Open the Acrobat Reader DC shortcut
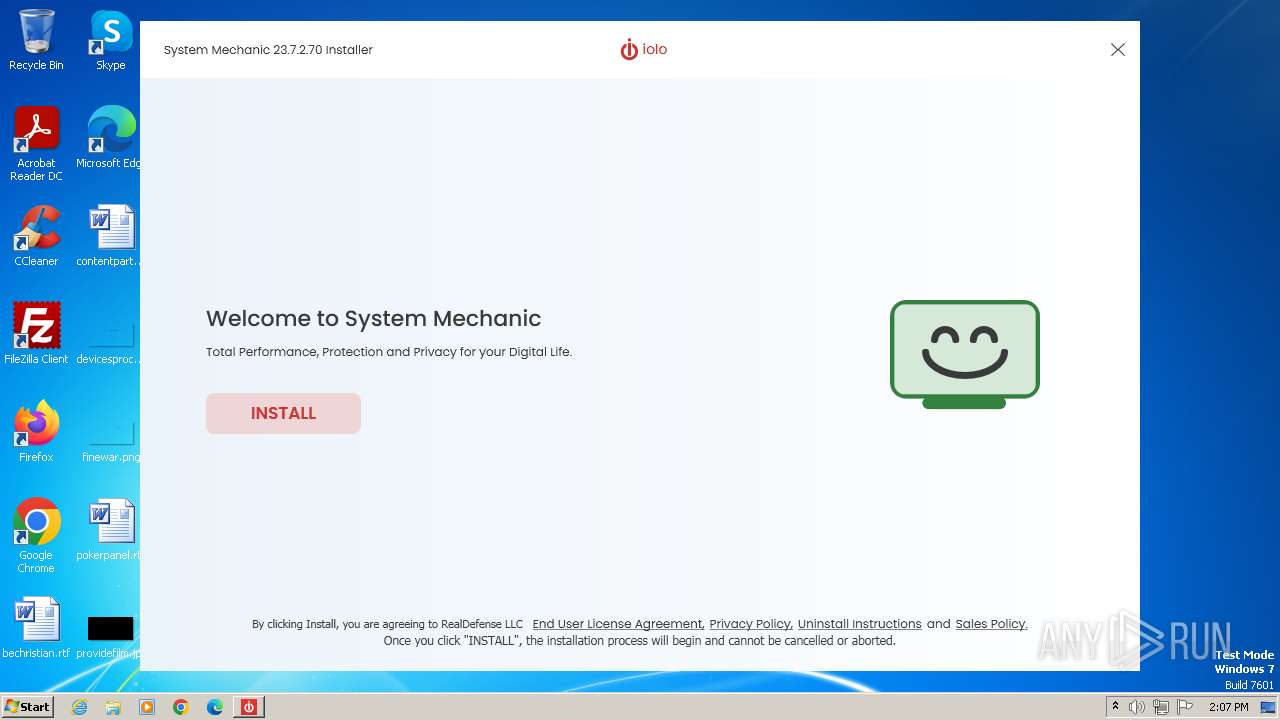 tap(36, 144)
